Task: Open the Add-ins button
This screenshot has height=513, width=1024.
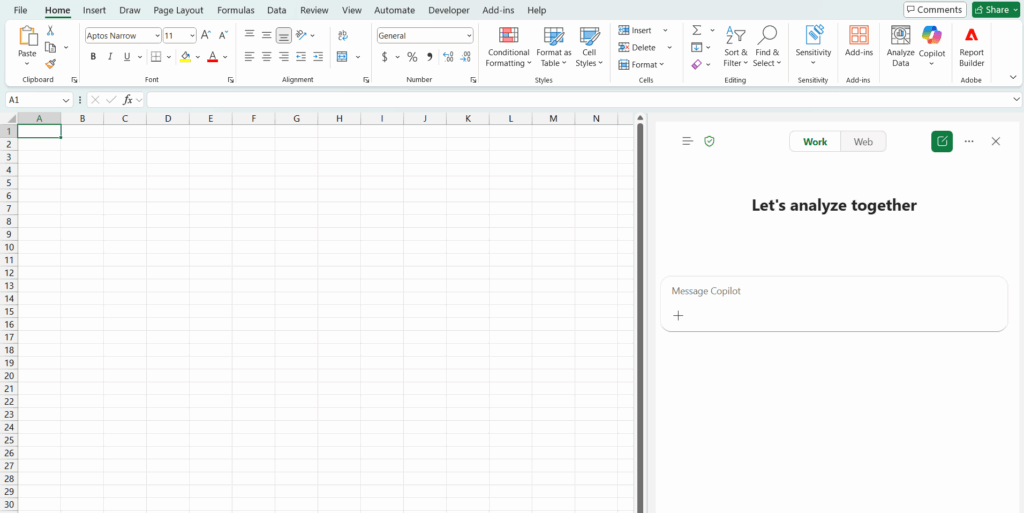Action: click(x=859, y=42)
